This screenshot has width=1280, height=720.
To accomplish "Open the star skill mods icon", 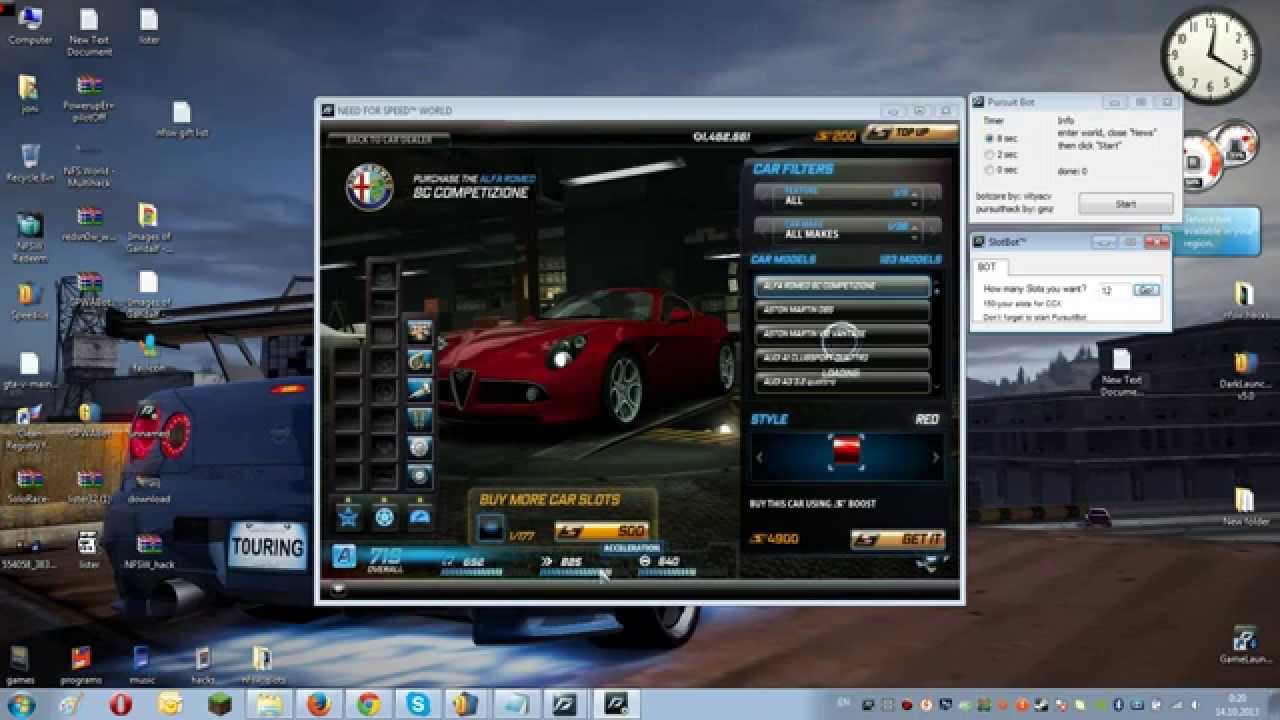I will tap(348, 516).
